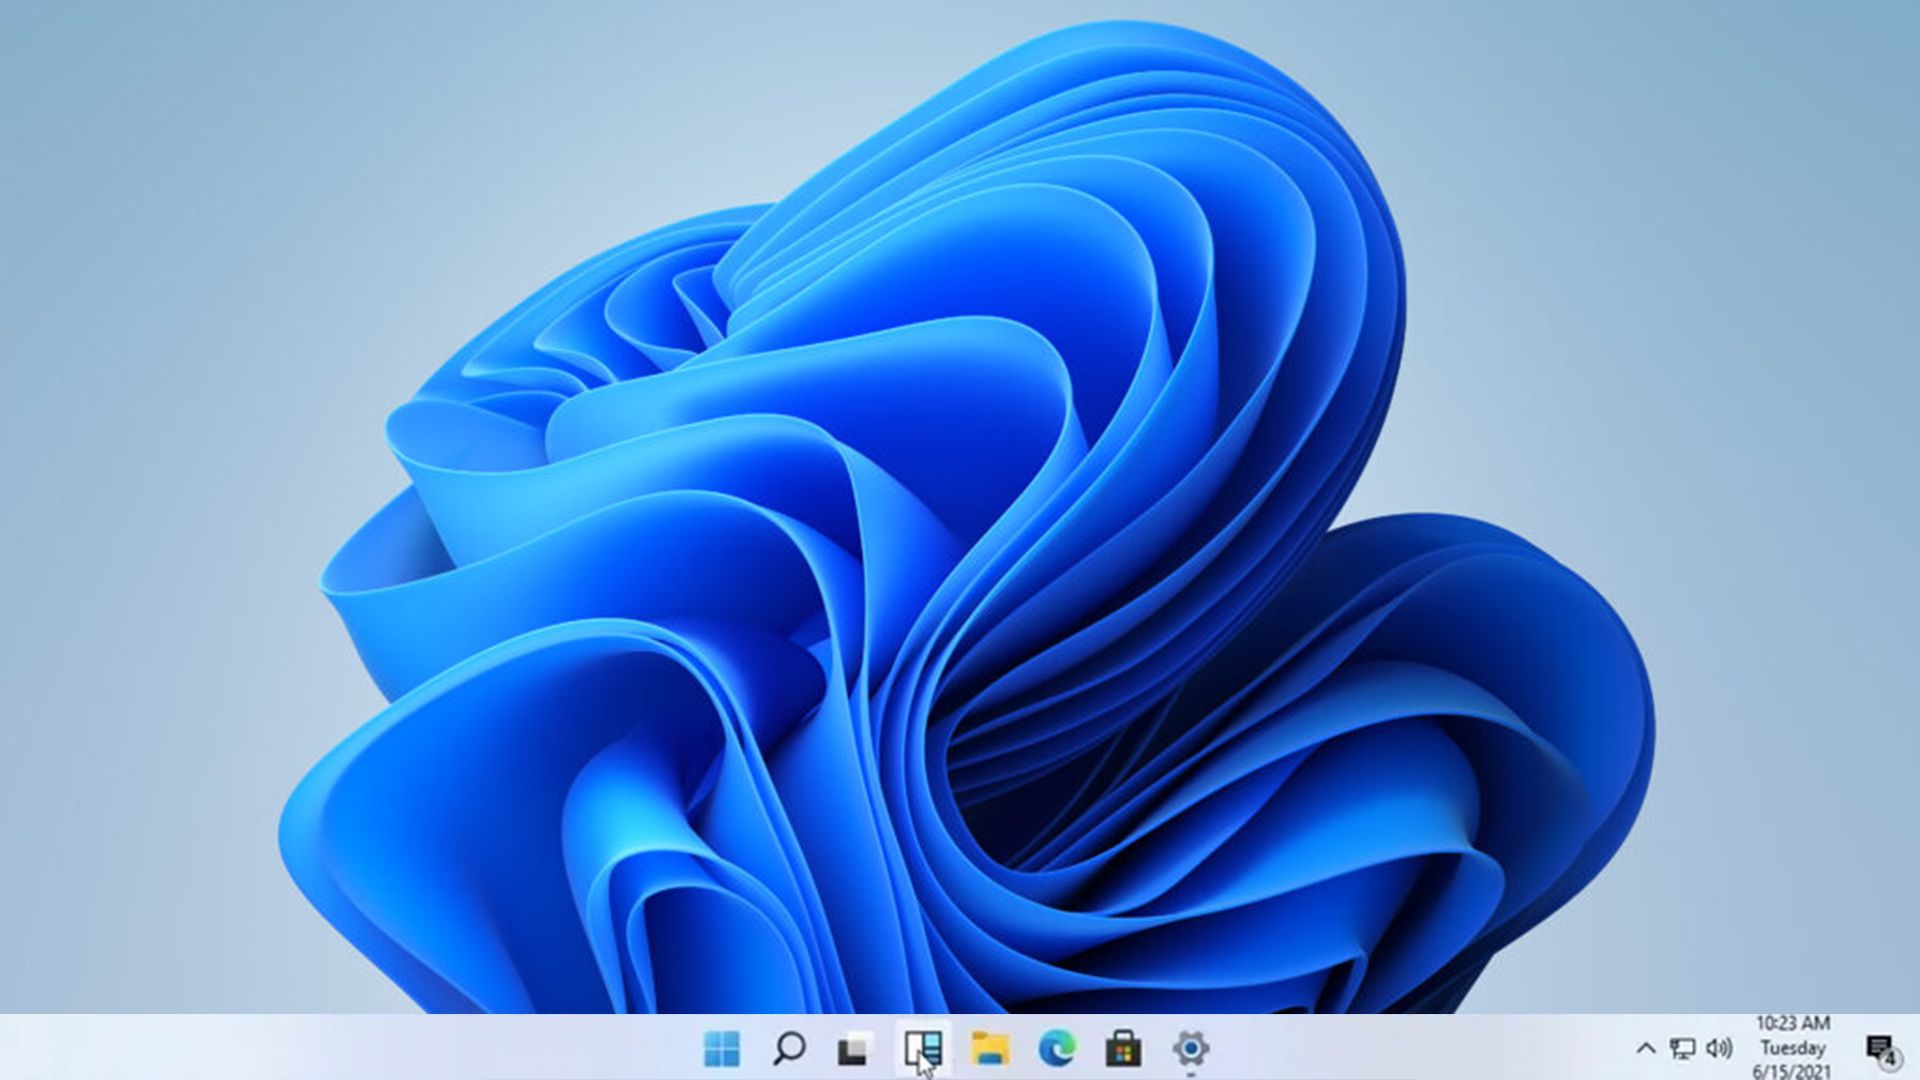Click the speaker icon to adjust volume
This screenshot has height=1080, width=1920.
click(x=1720, y=1048)
